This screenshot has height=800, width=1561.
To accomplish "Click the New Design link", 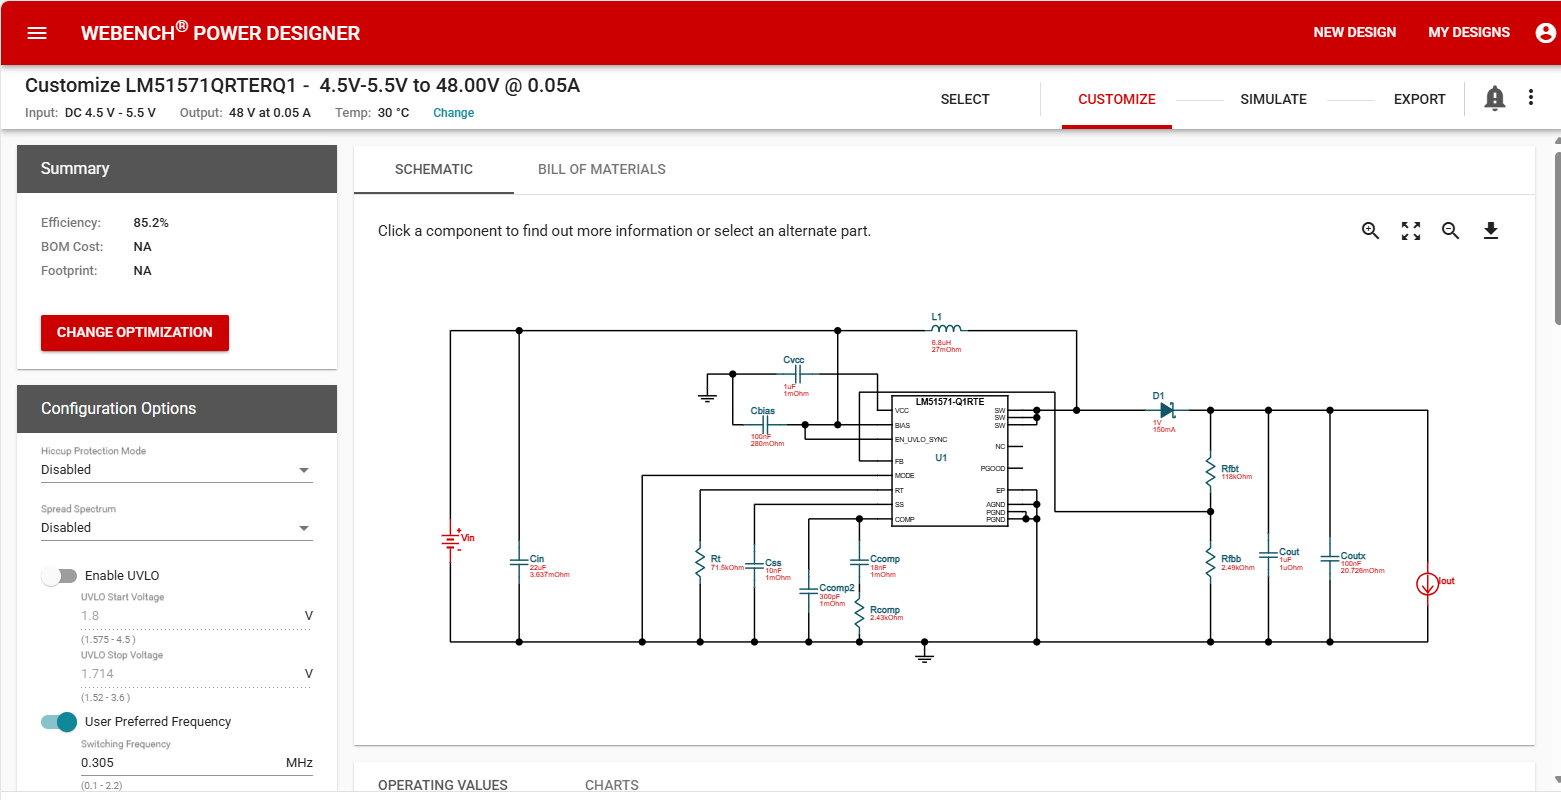I will point(1355,33).
